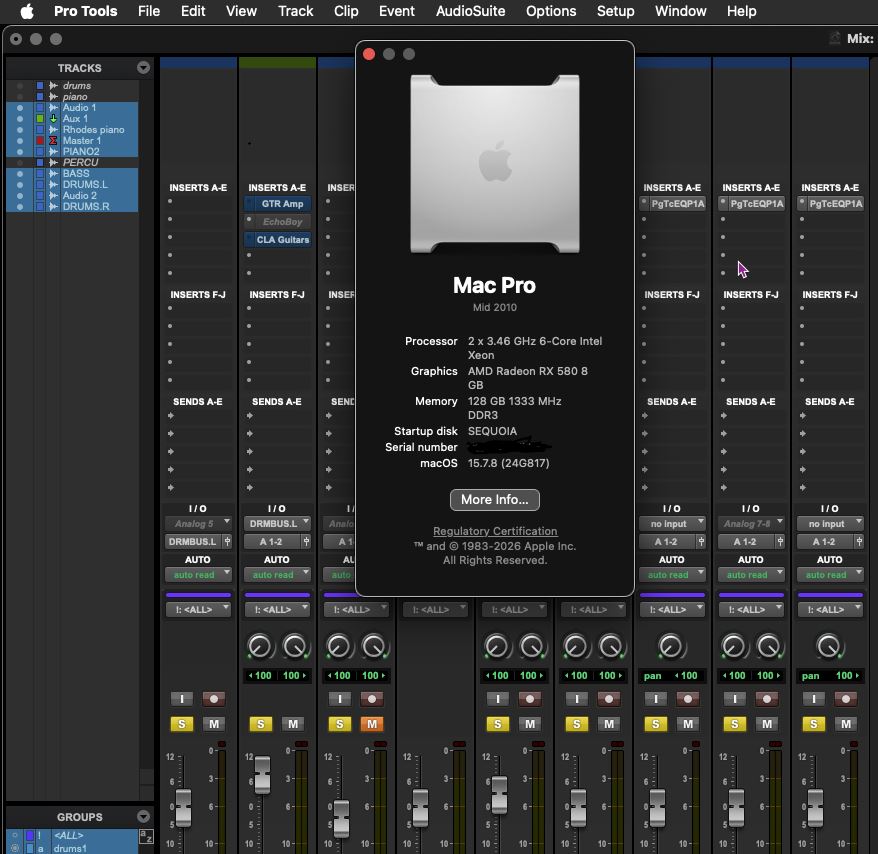Open auto read selector on Analog 5 strip
Viewport: 878px width, 854px height.
tap(198, 575)
